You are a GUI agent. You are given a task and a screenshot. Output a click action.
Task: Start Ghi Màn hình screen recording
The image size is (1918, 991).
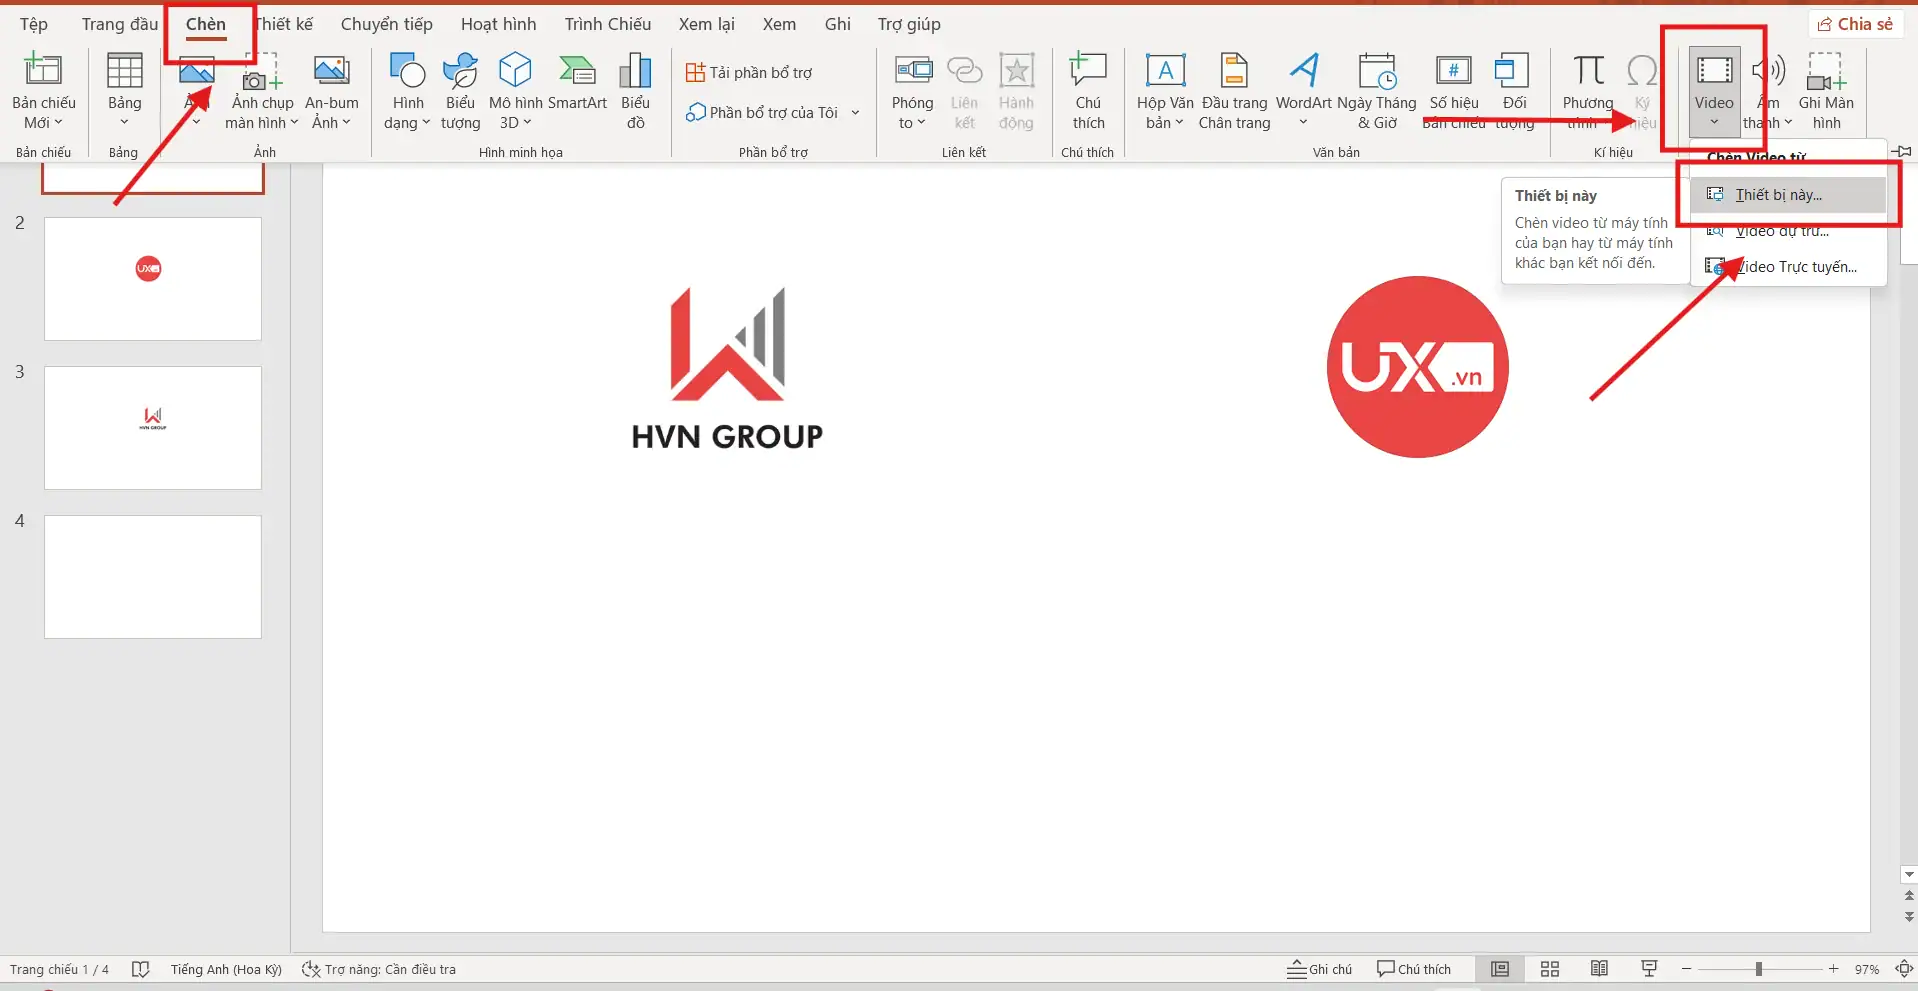click(1828, 90)
